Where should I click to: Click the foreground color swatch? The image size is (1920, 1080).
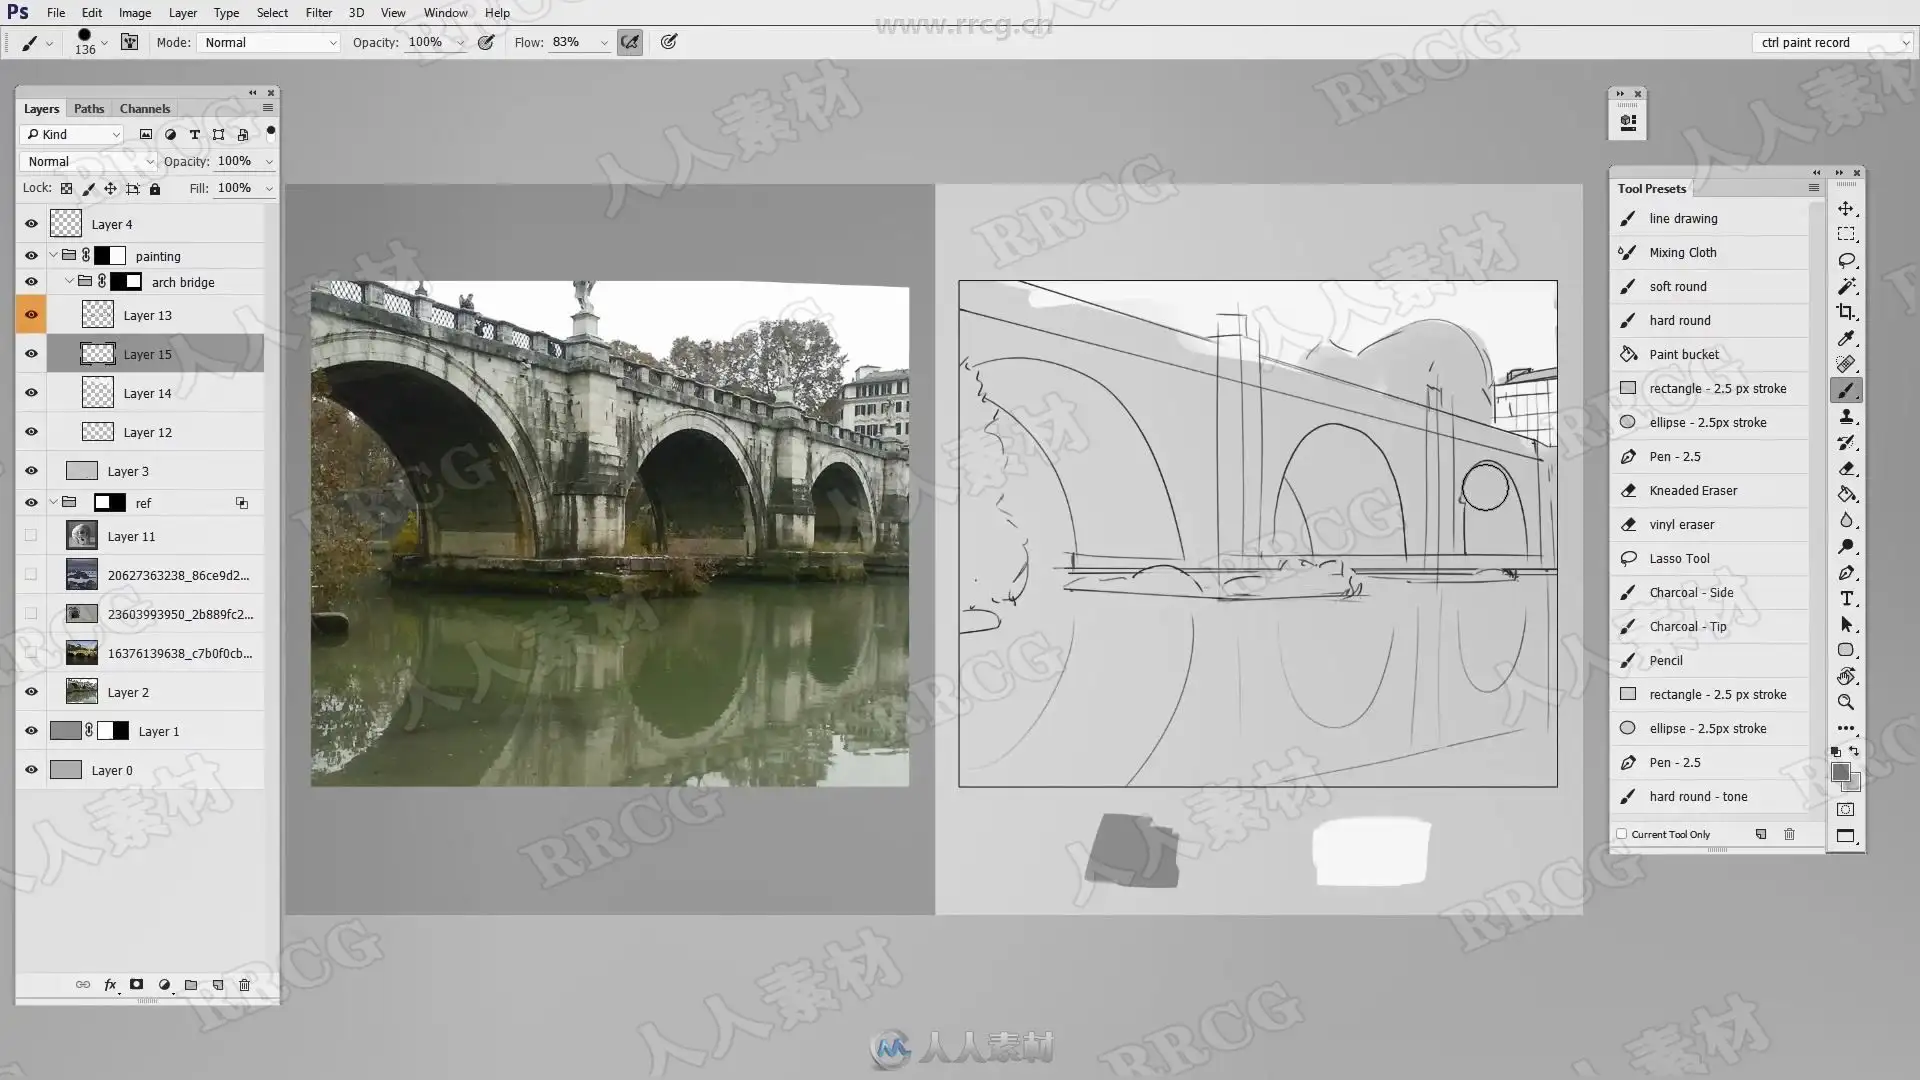pyautogui.click(x=1840, y=772)
